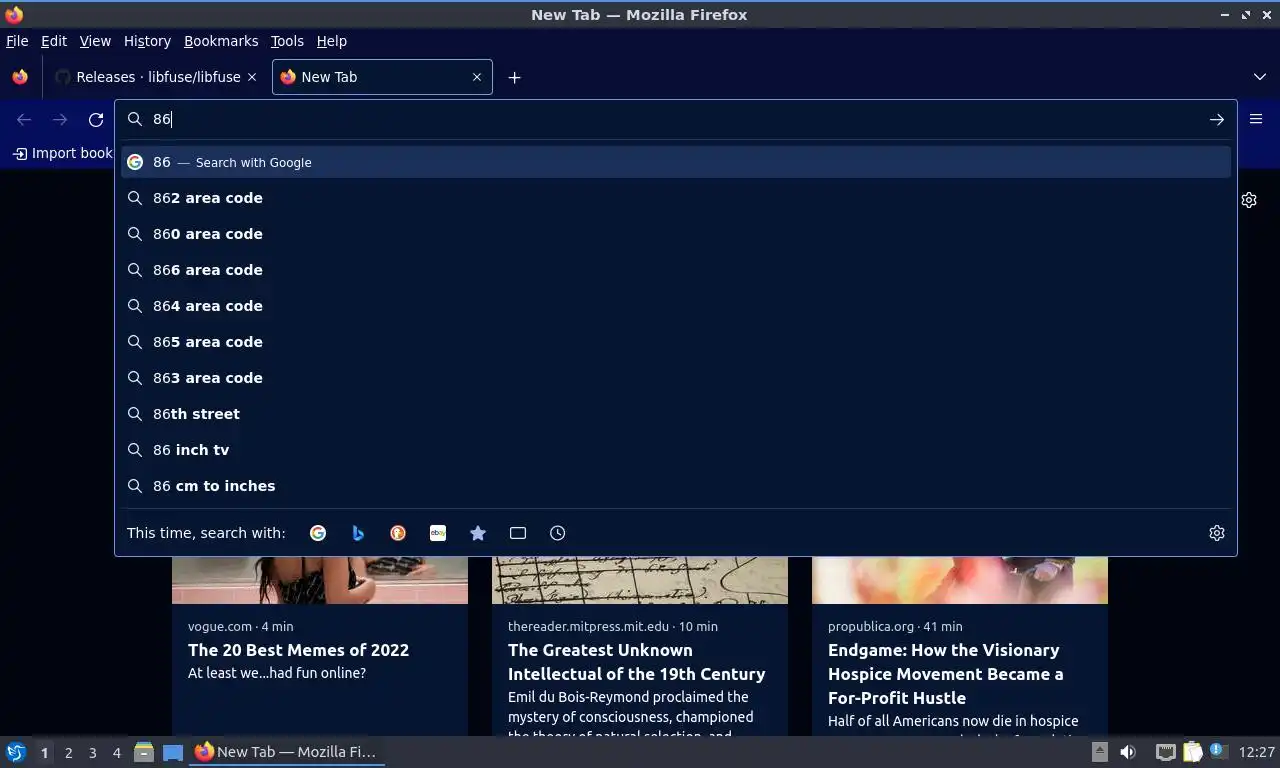Image resolution: width=1280 pixels, height=768 pixels.
Task: Choose '86th street' suggestion
Action: click(x=676, y=414)
